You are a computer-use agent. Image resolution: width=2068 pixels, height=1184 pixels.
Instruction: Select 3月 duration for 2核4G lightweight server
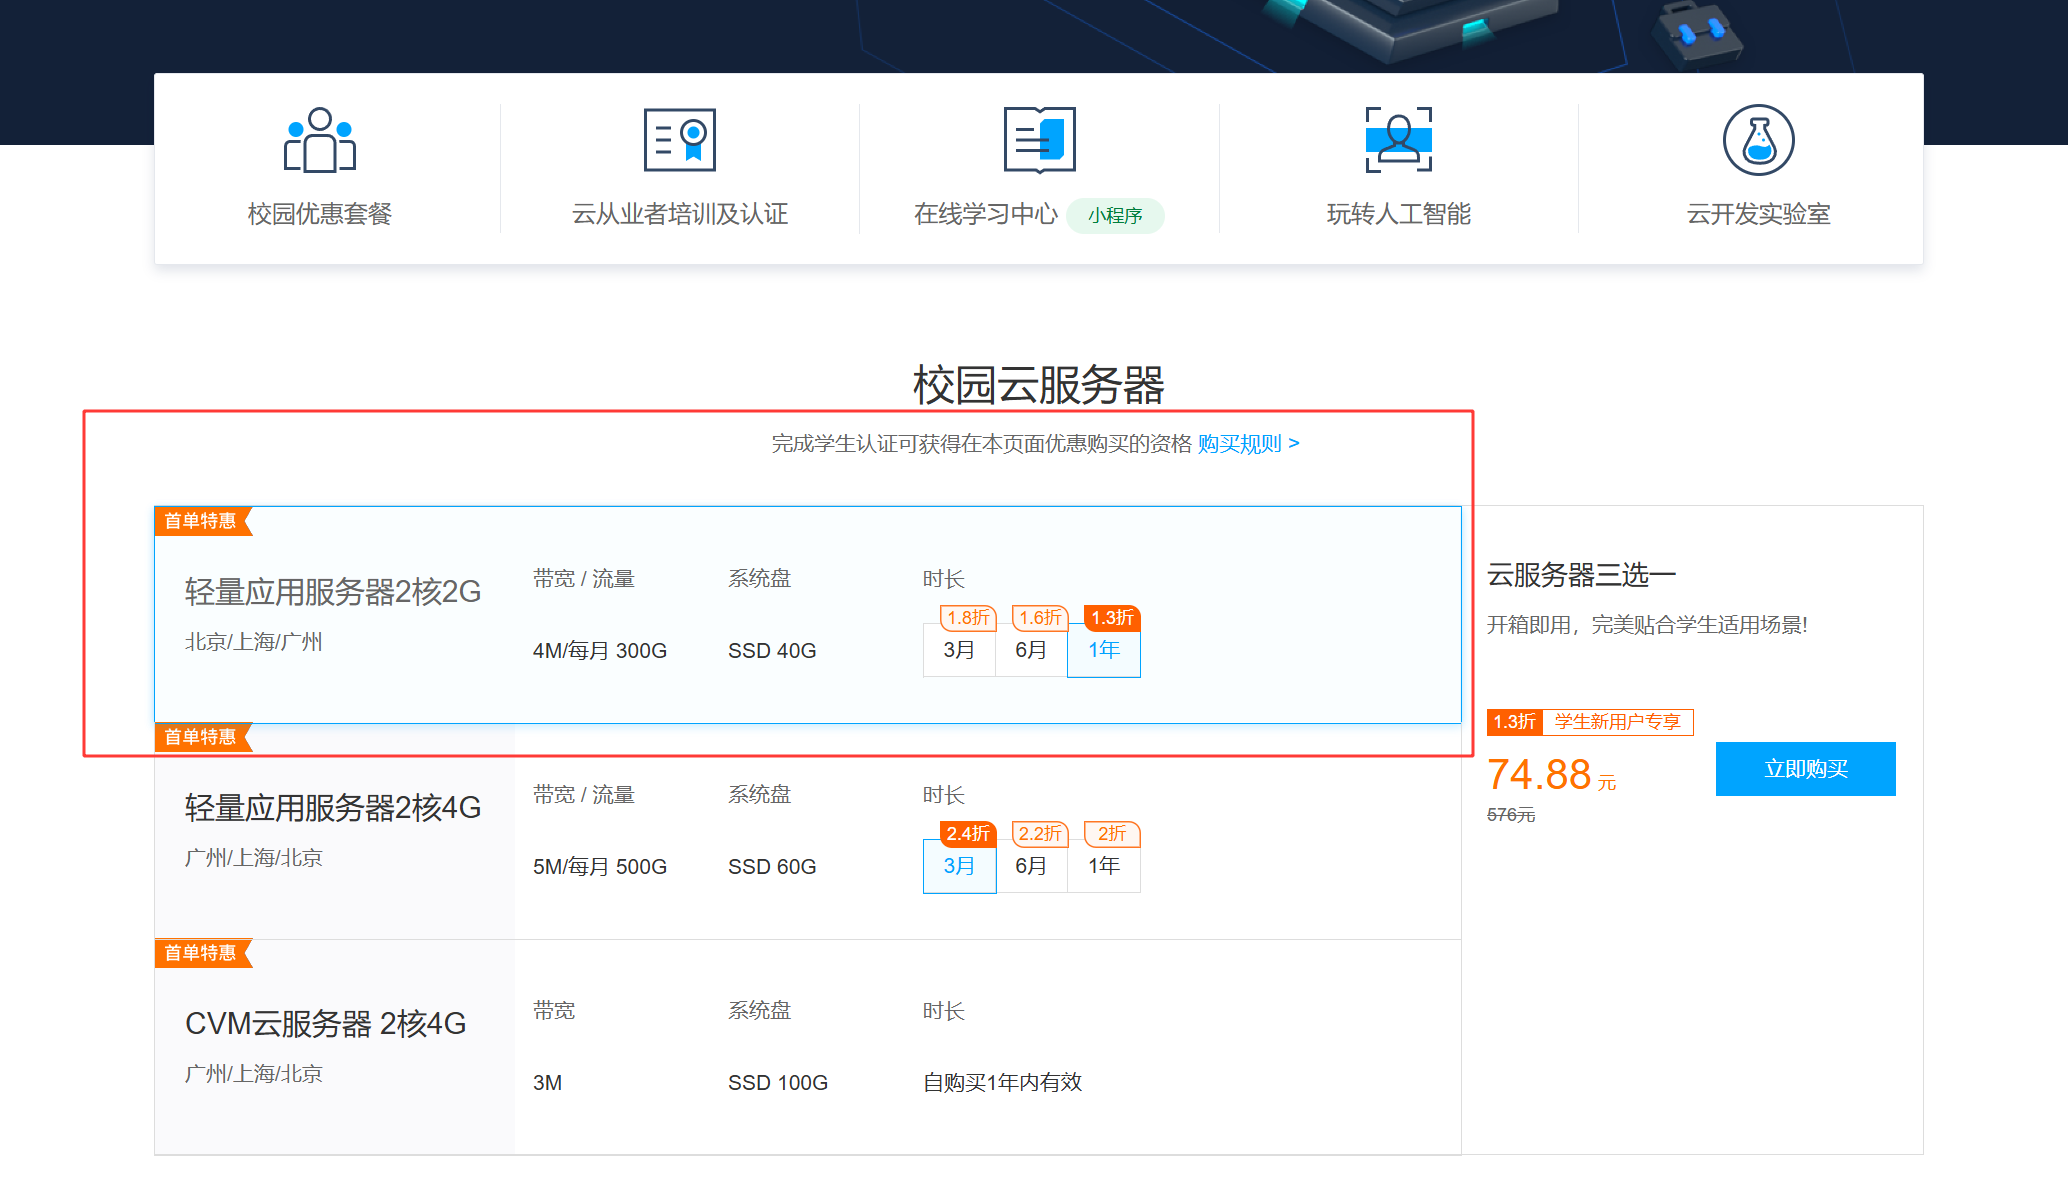click(x=959, y=866)
